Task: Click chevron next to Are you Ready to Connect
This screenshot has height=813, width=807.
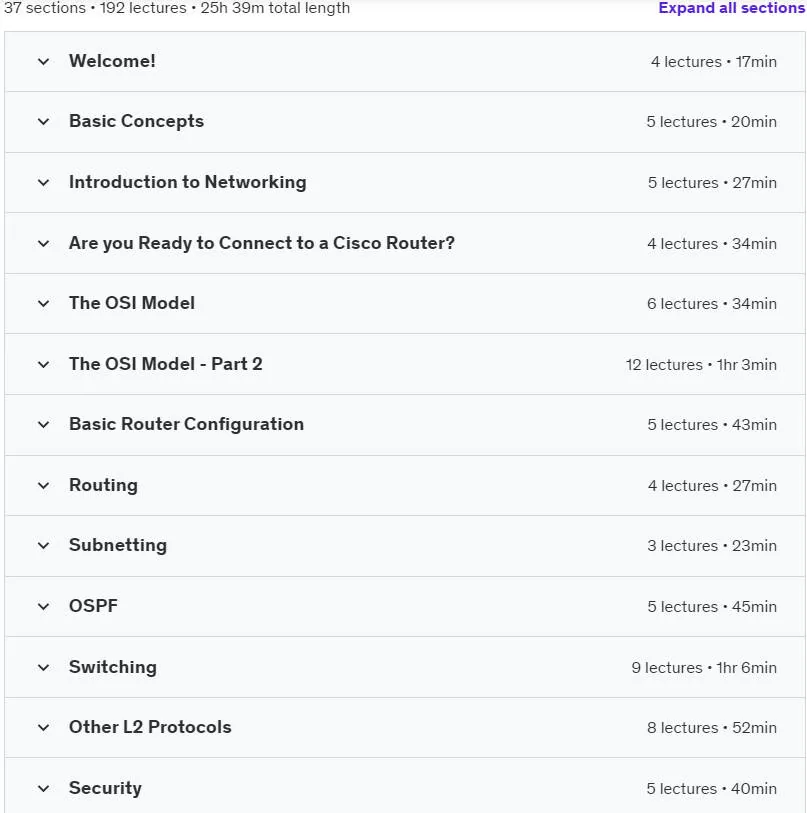Action: tap(44, 243)
